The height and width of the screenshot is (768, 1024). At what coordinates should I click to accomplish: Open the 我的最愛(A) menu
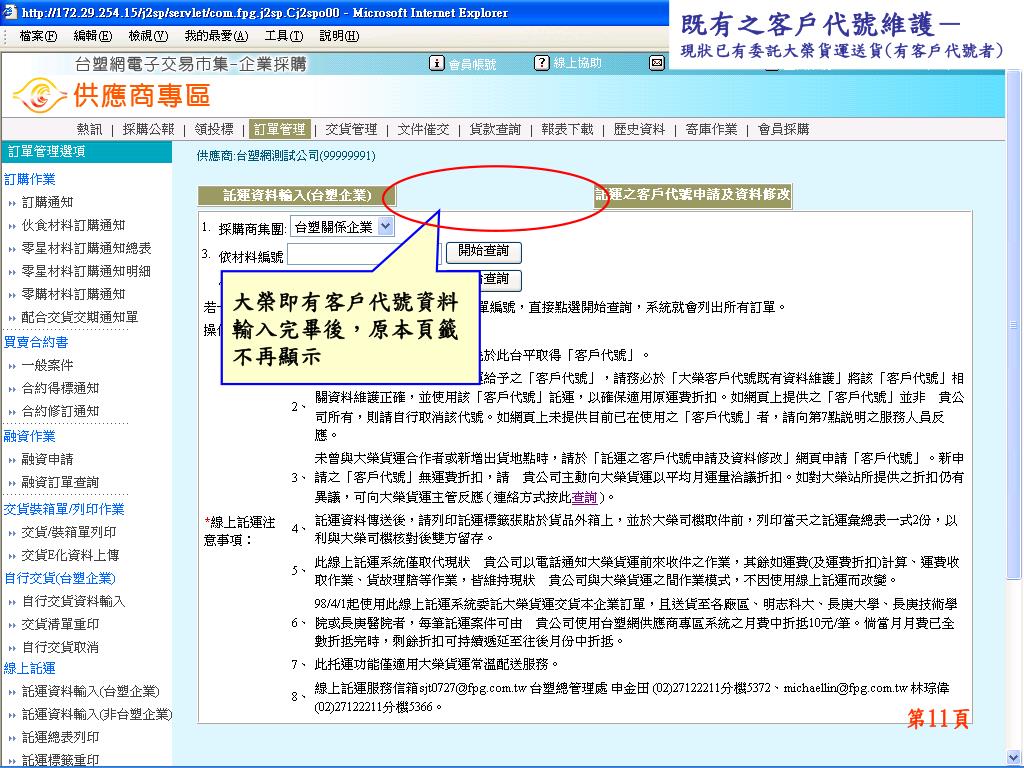pos(216,35)
